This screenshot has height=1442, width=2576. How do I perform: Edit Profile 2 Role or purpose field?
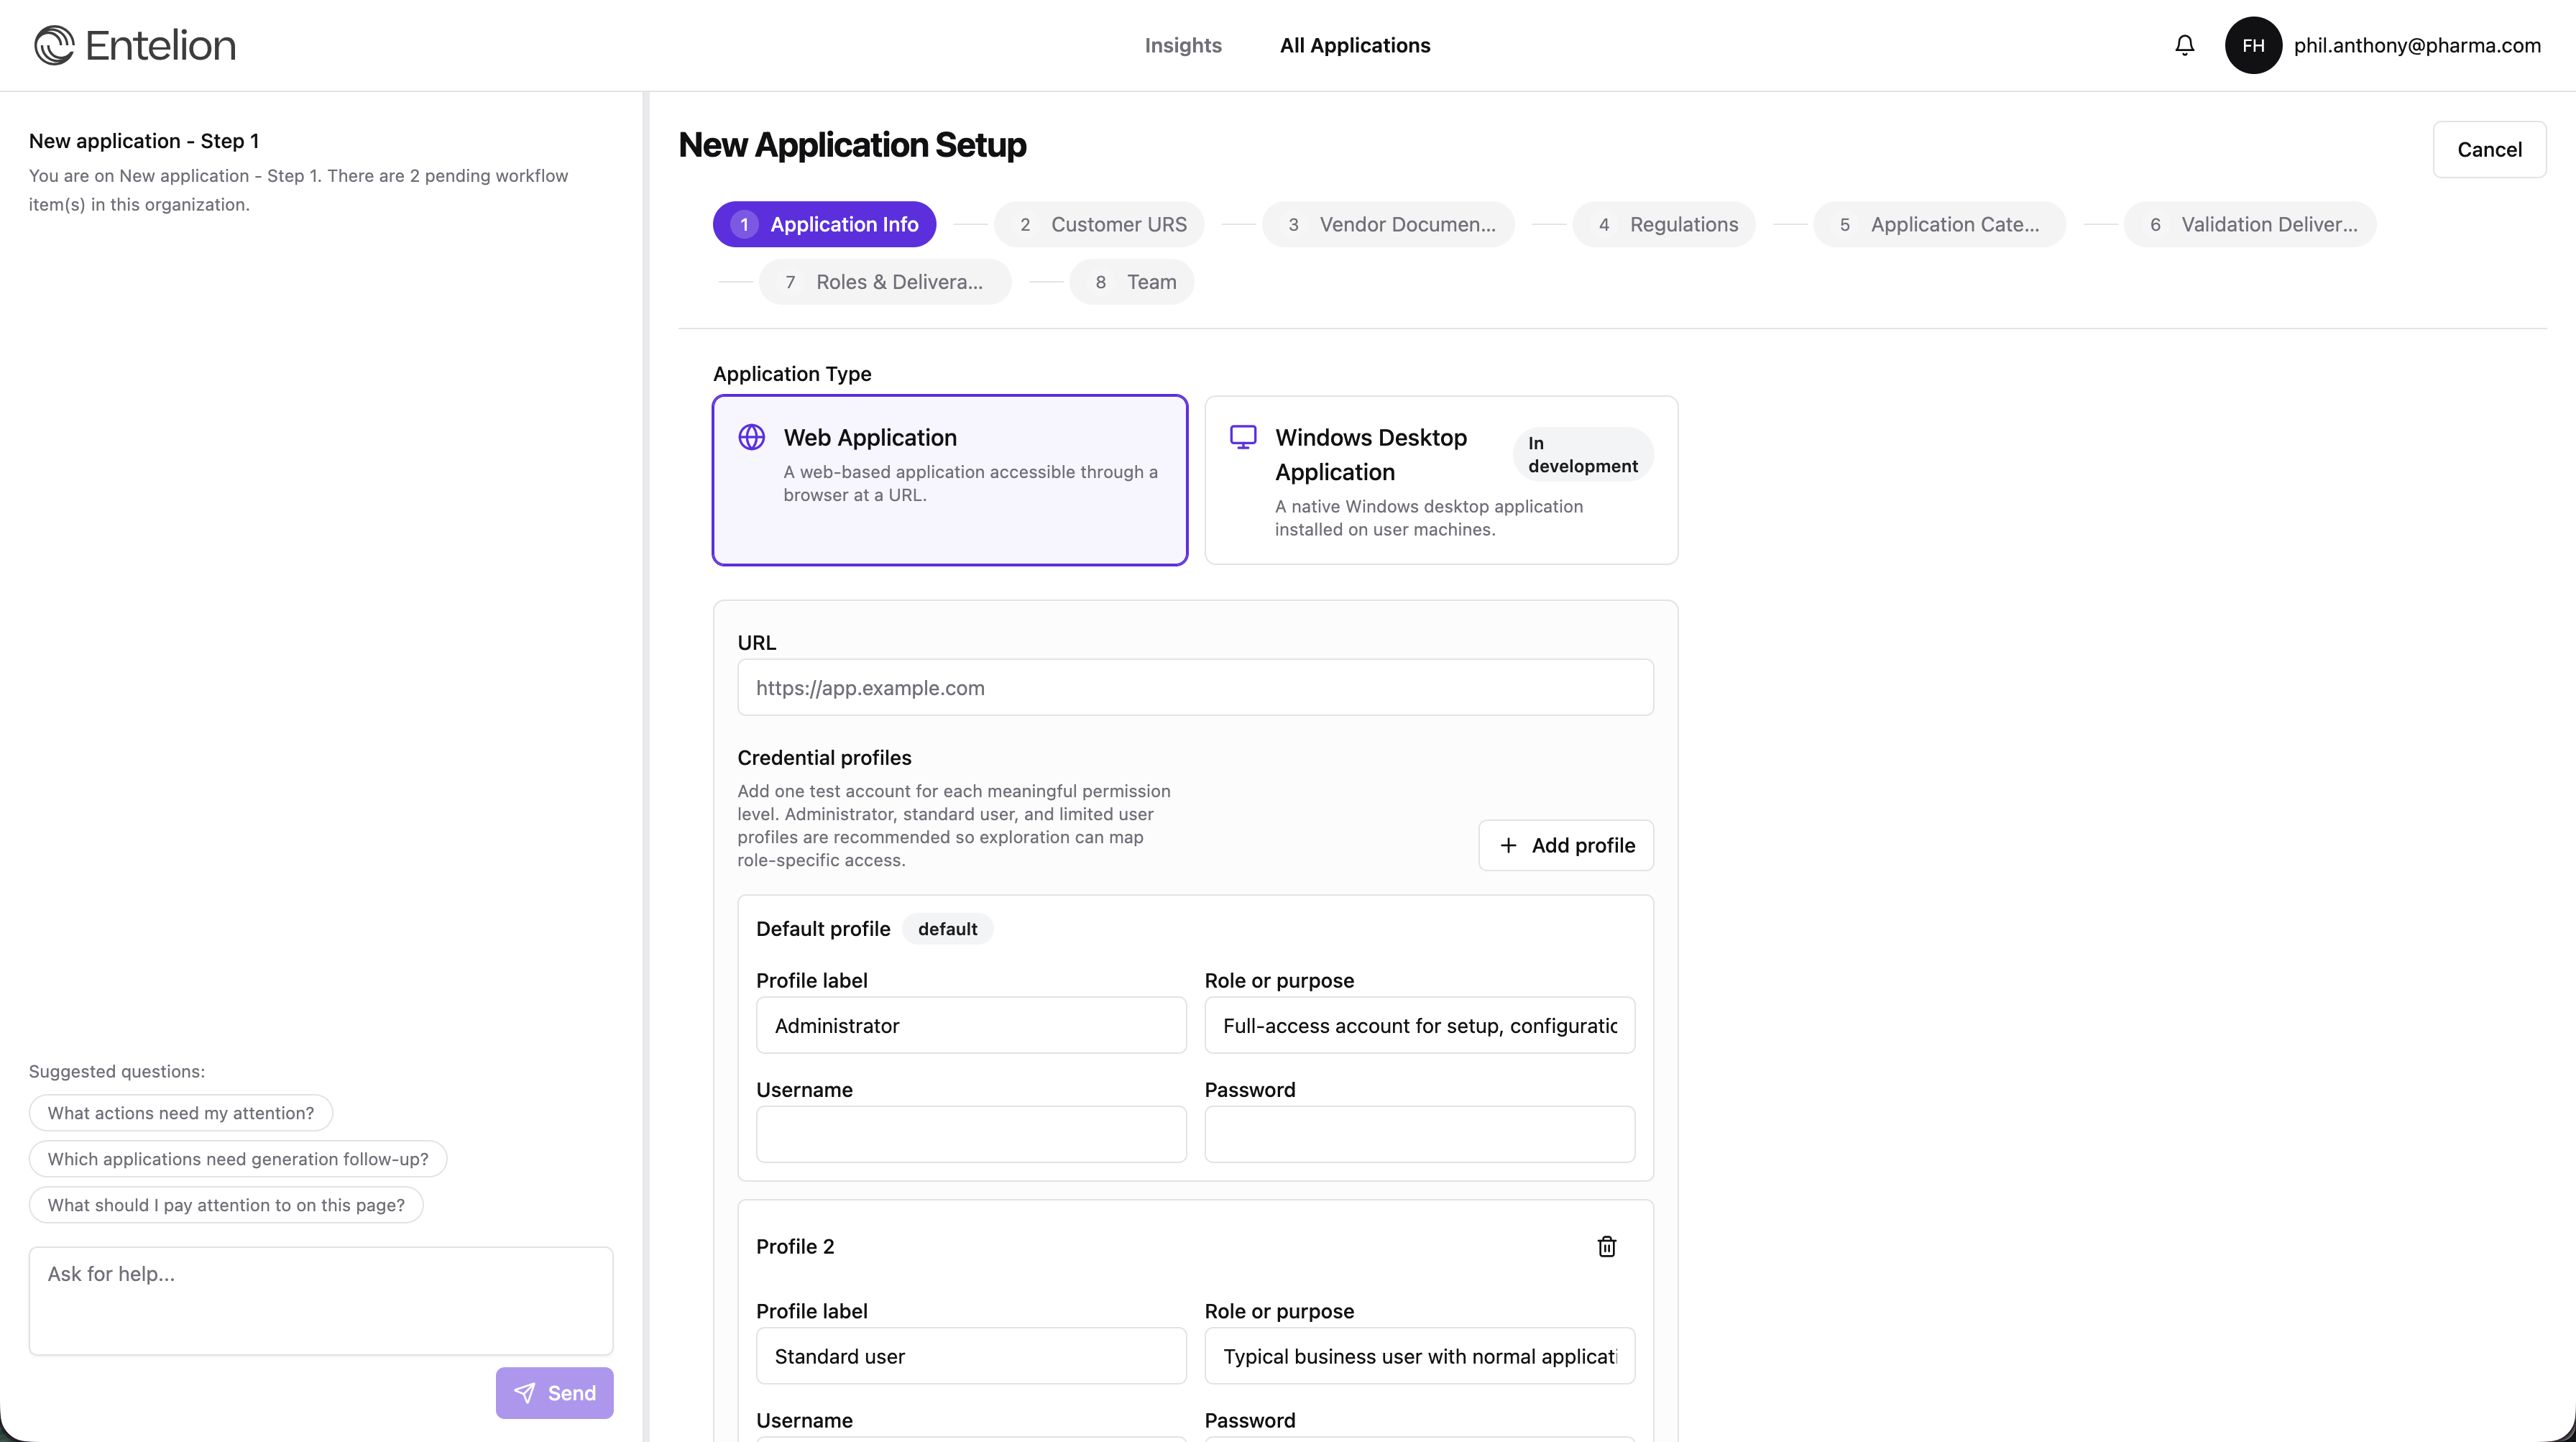pos(1420,1356)
